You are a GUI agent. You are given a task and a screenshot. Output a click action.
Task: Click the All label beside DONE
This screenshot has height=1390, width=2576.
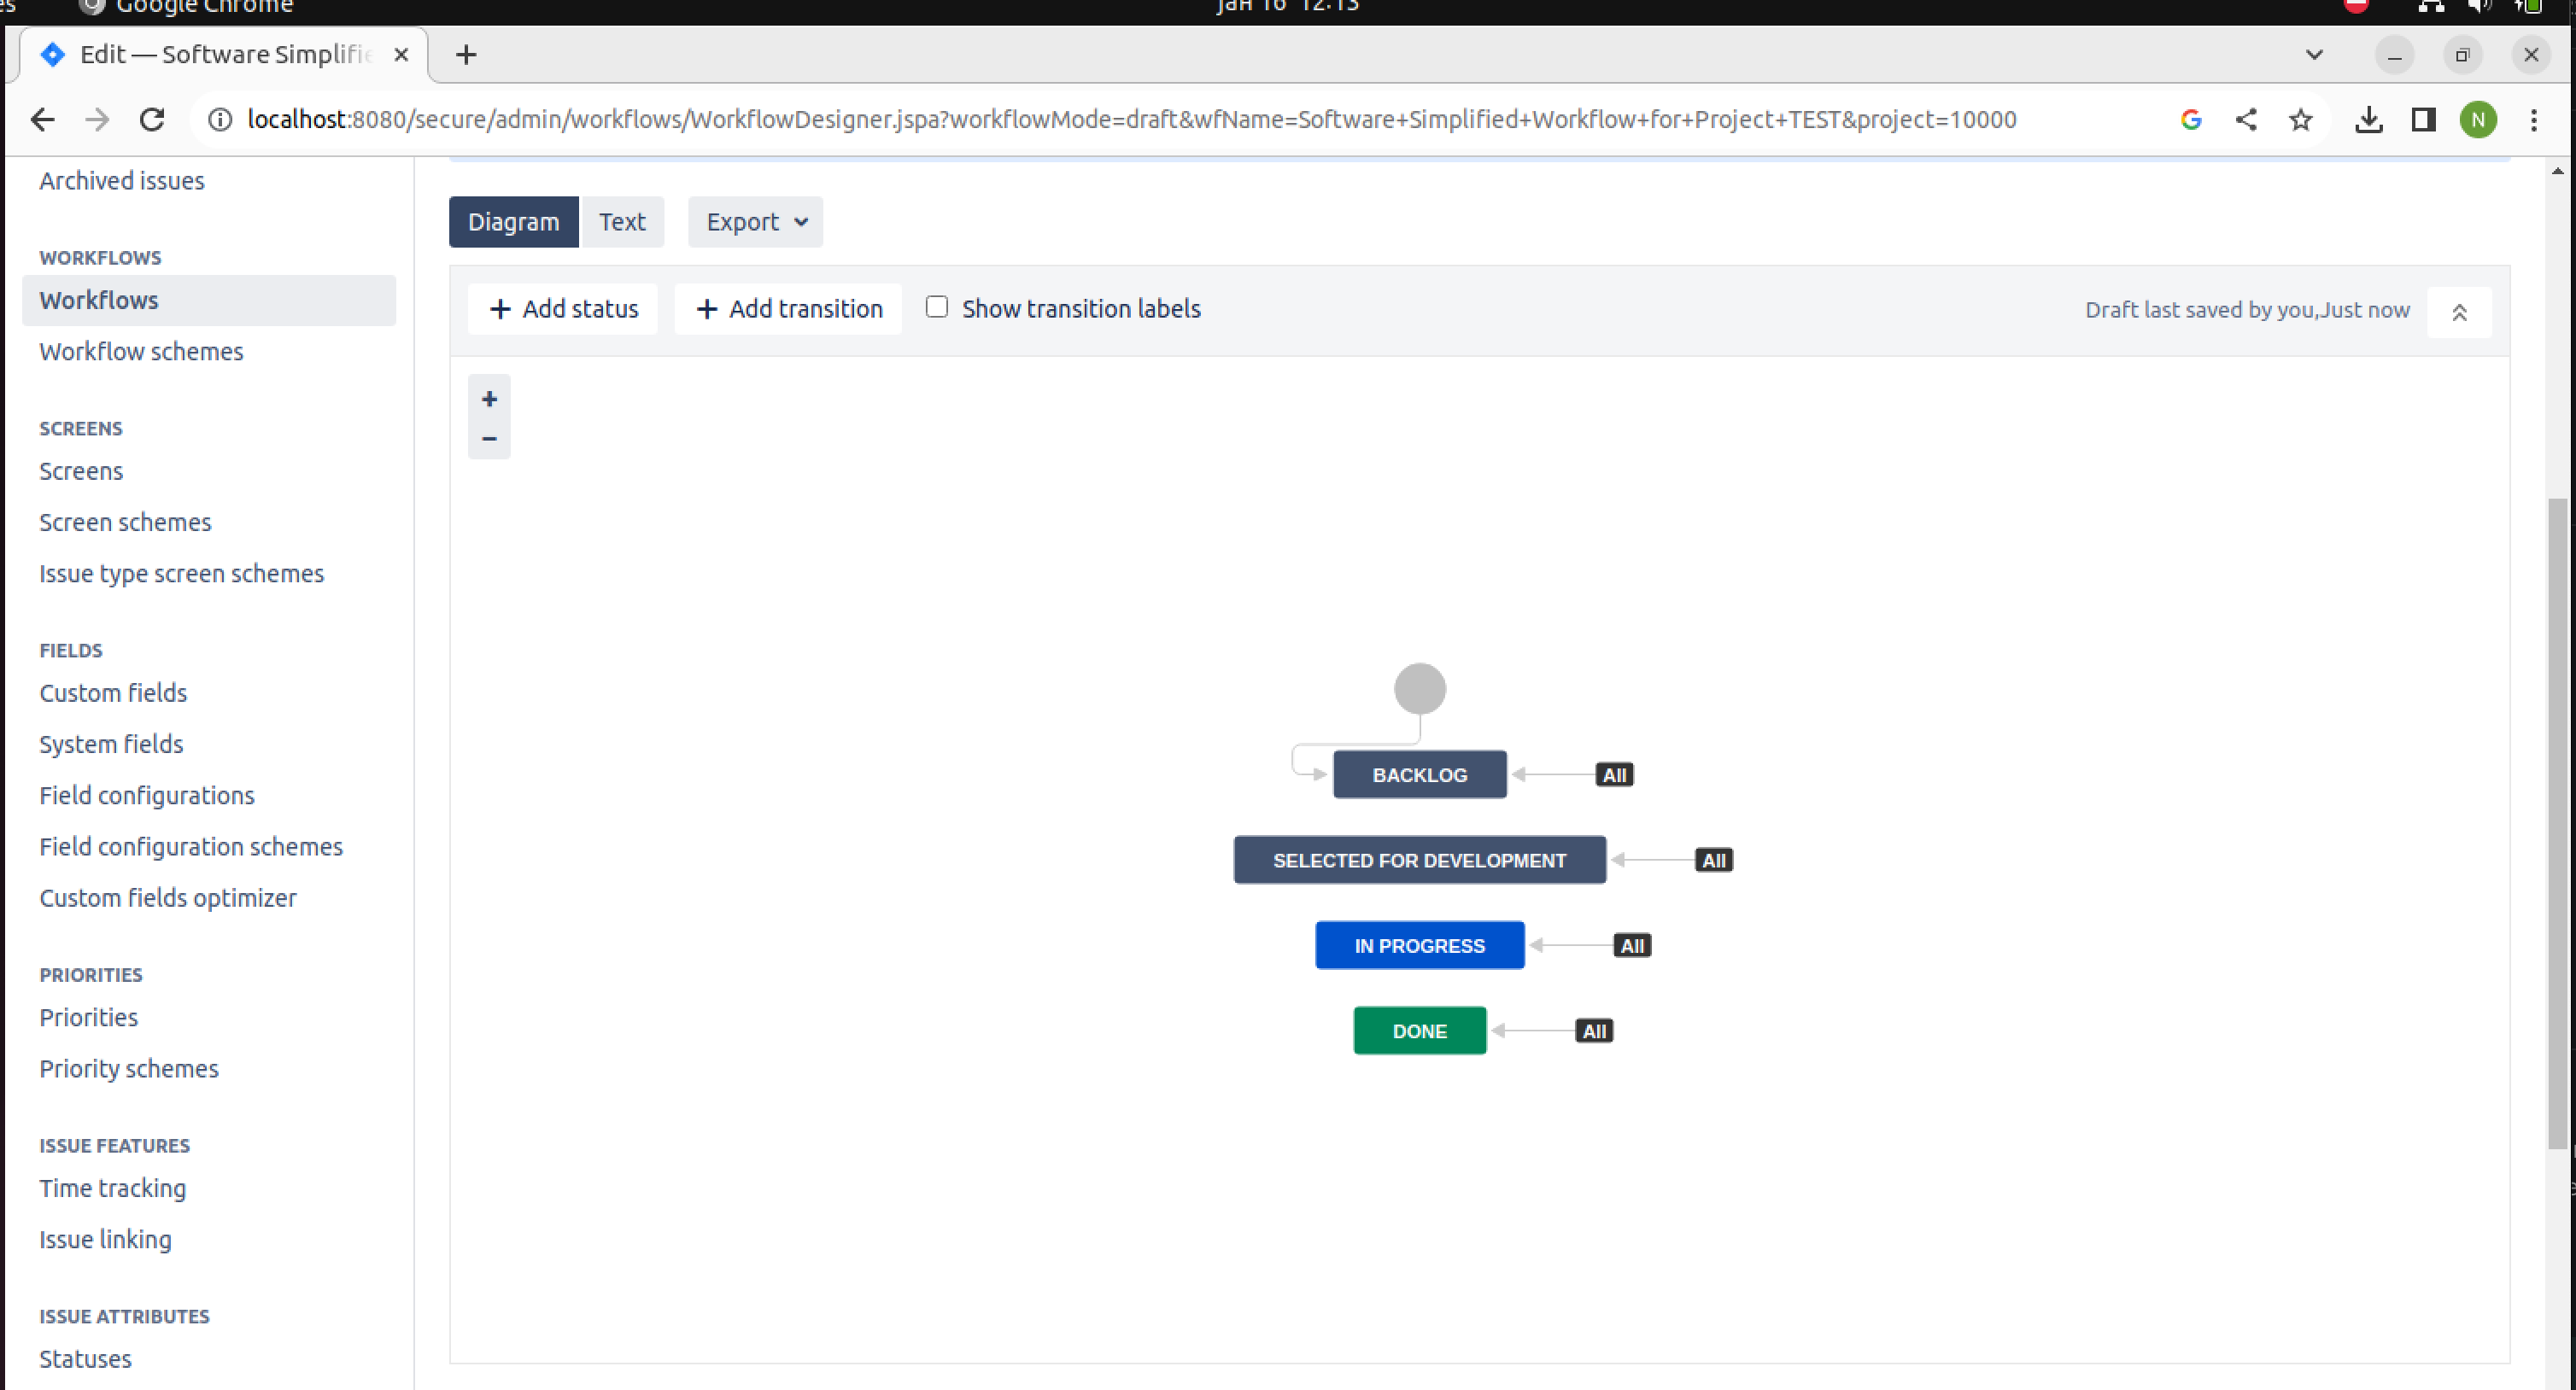tap(1594, 1031)
